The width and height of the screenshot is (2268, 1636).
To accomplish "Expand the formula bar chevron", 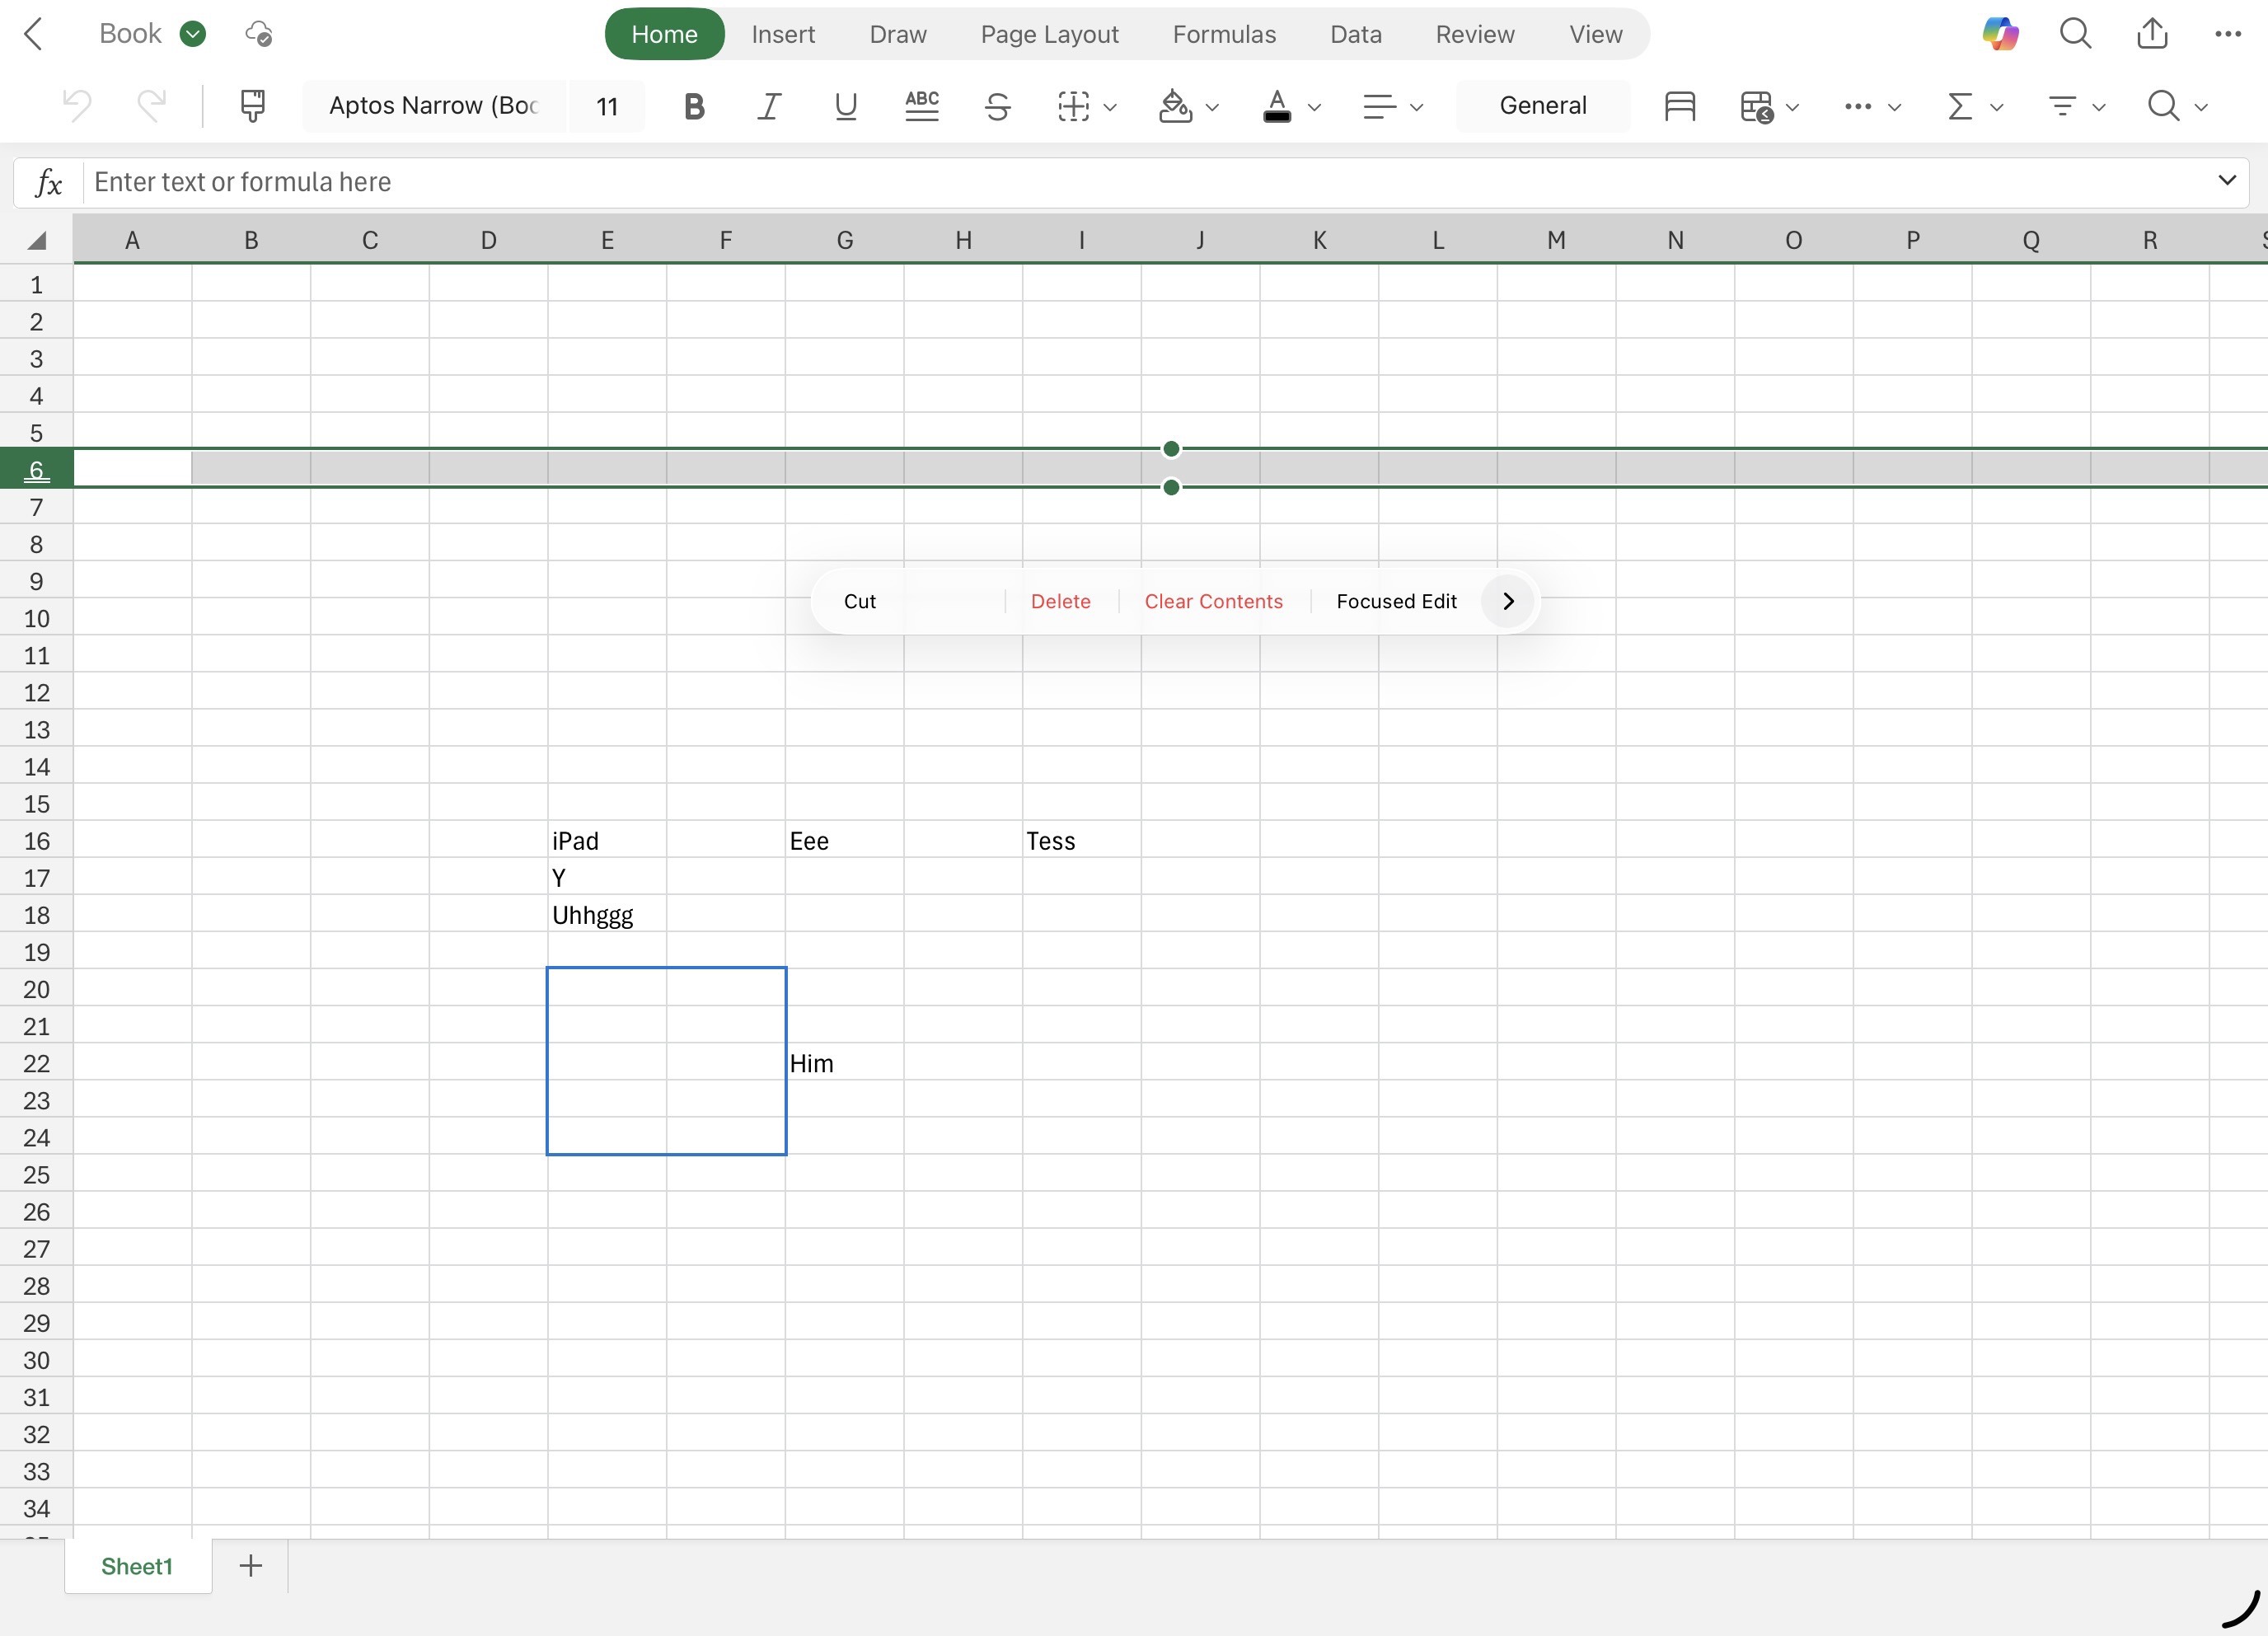I will point(2226,180).
